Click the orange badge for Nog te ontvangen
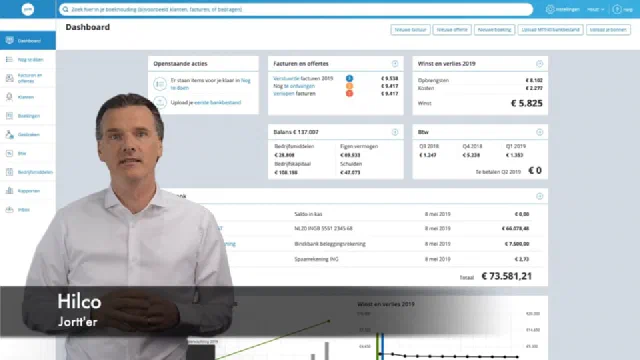640x360 pixels. tap(349, 86)
